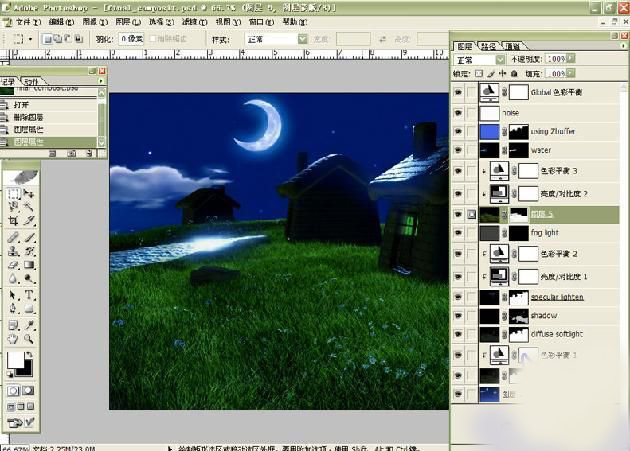Open marquee style dropdown in options bar

(302, 39)
